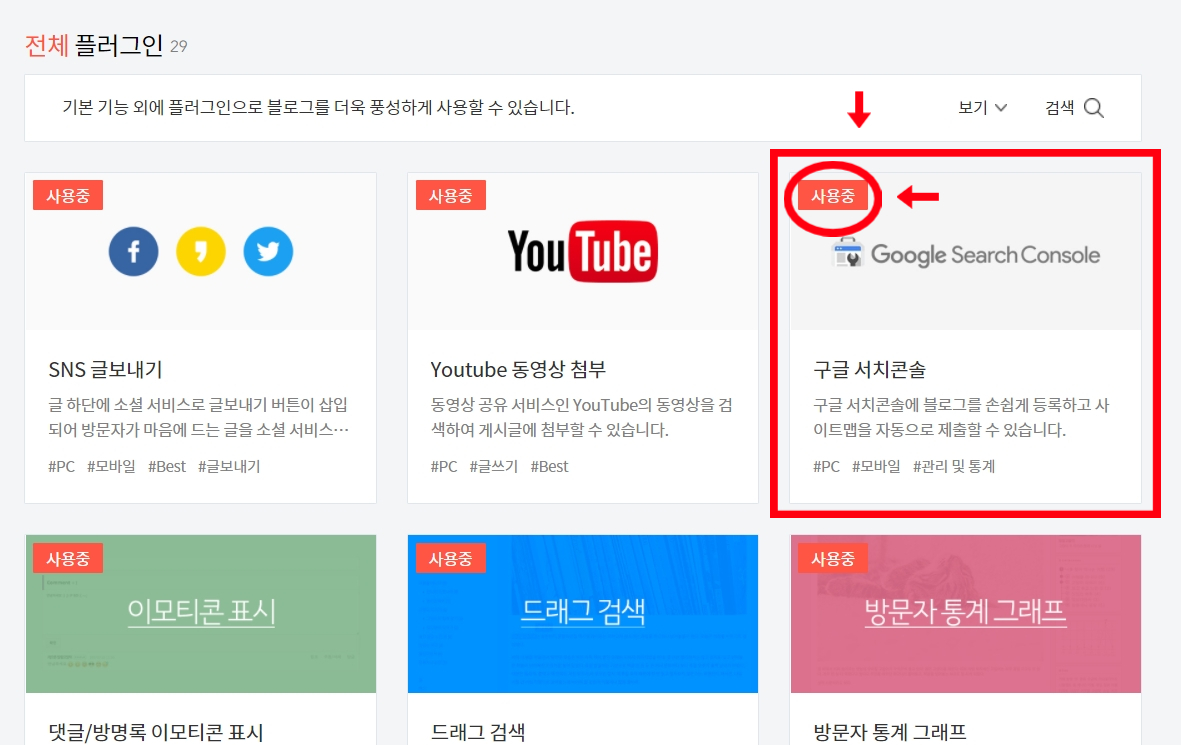Click the 사용중 badge on Youtube card
The width and height of the screenshot is (1181, 745).
(450, 195)
